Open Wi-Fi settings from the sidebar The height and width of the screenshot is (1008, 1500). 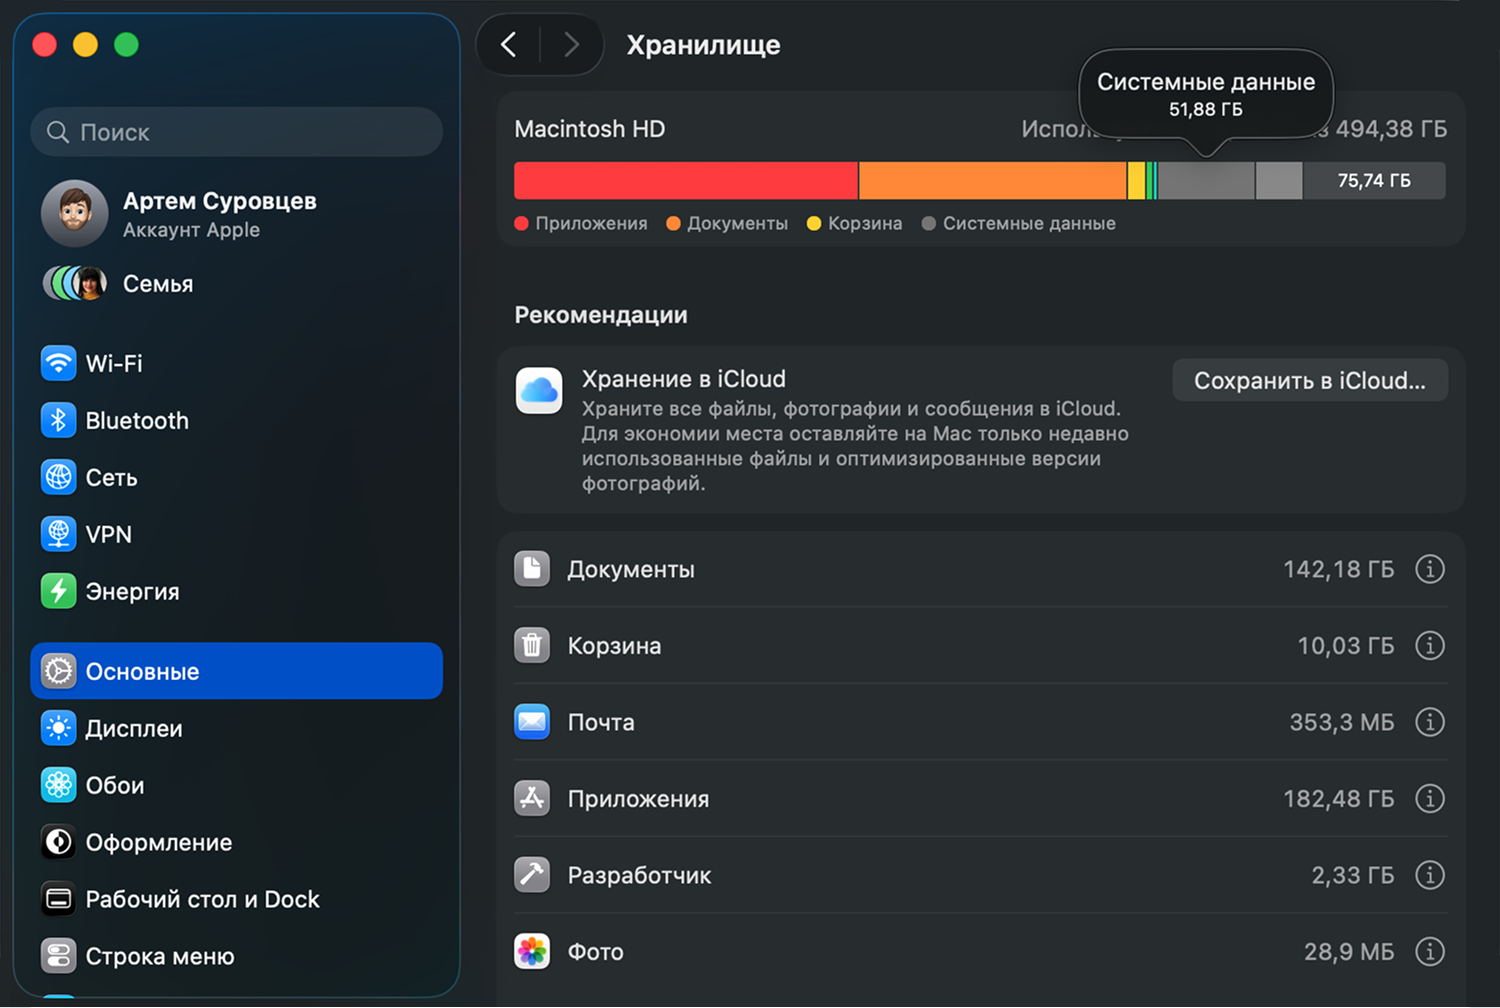point(110,363)
